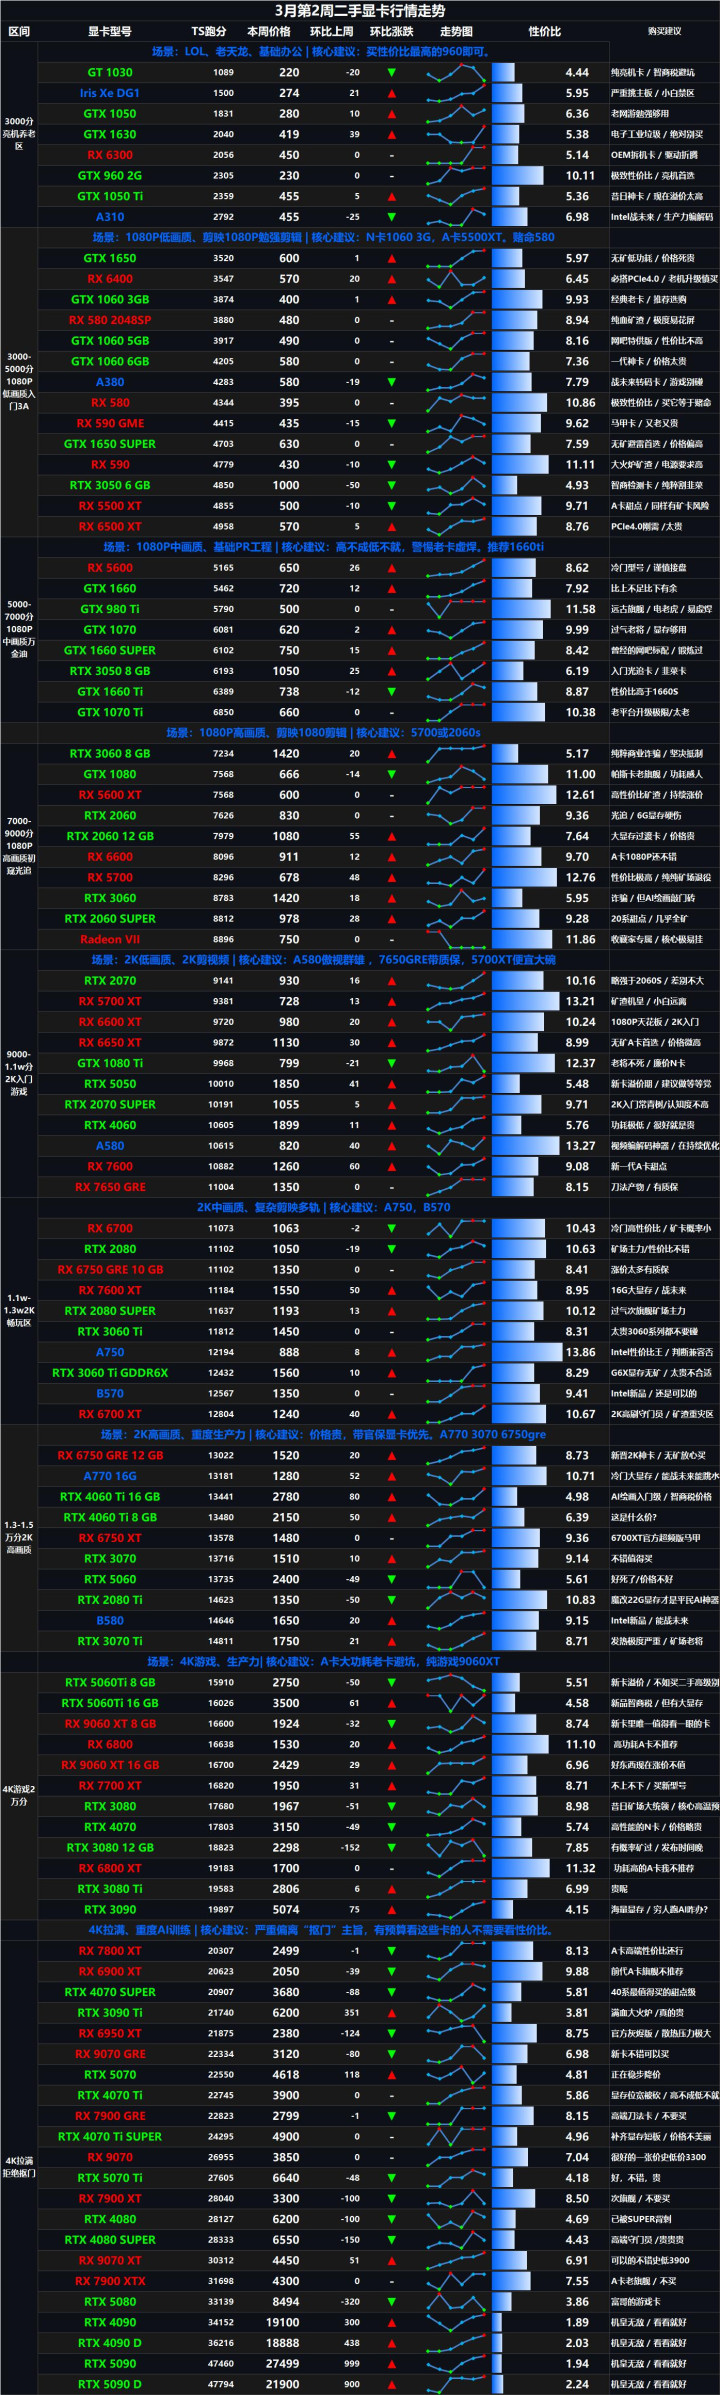This screenshot has height=2395, width=720.
Task: Click the 性价比 column header
Action: pyautogui.click(x=545, y=32)
